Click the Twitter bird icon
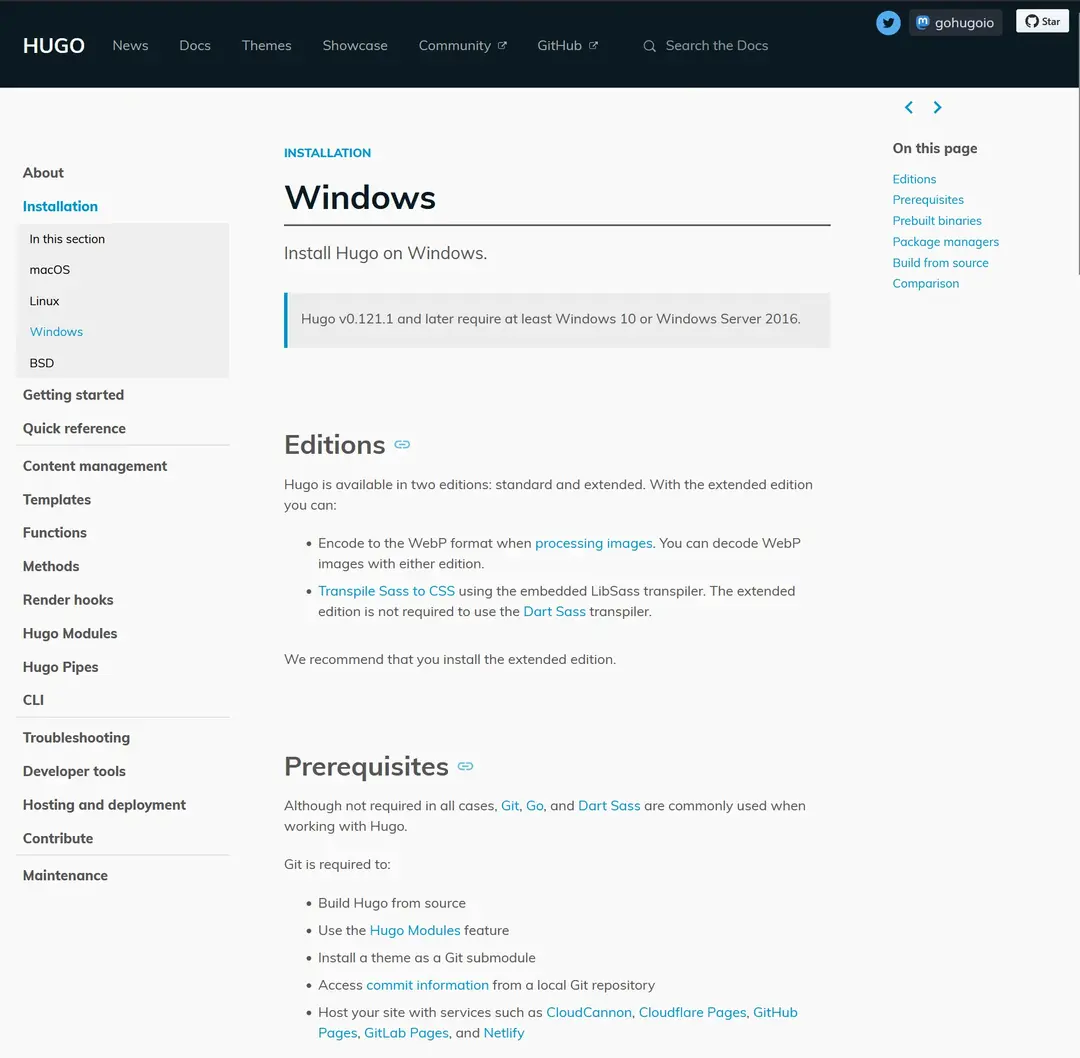The height and width of the screenshot is (1058, 1080). click(888, 23)
